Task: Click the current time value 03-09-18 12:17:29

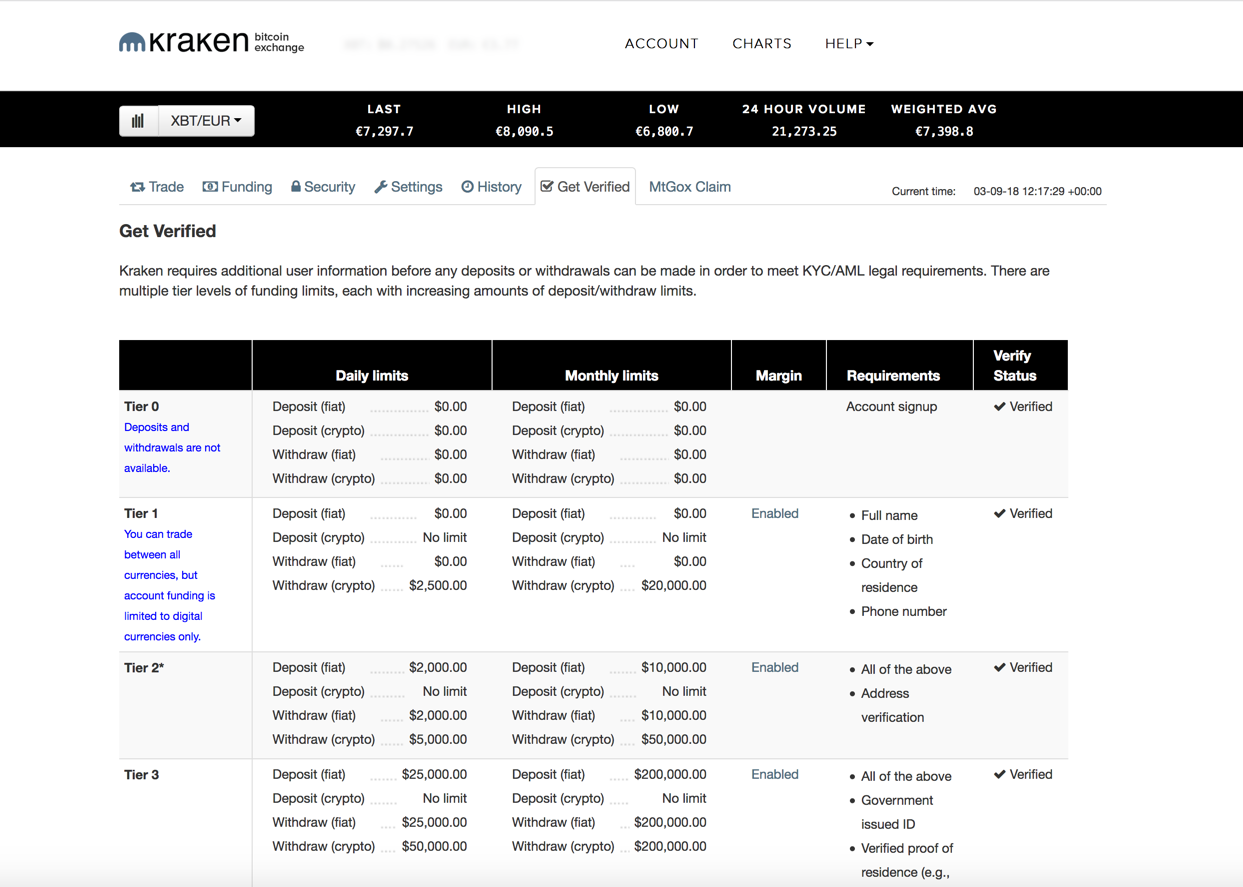Action: [1037, 191]
